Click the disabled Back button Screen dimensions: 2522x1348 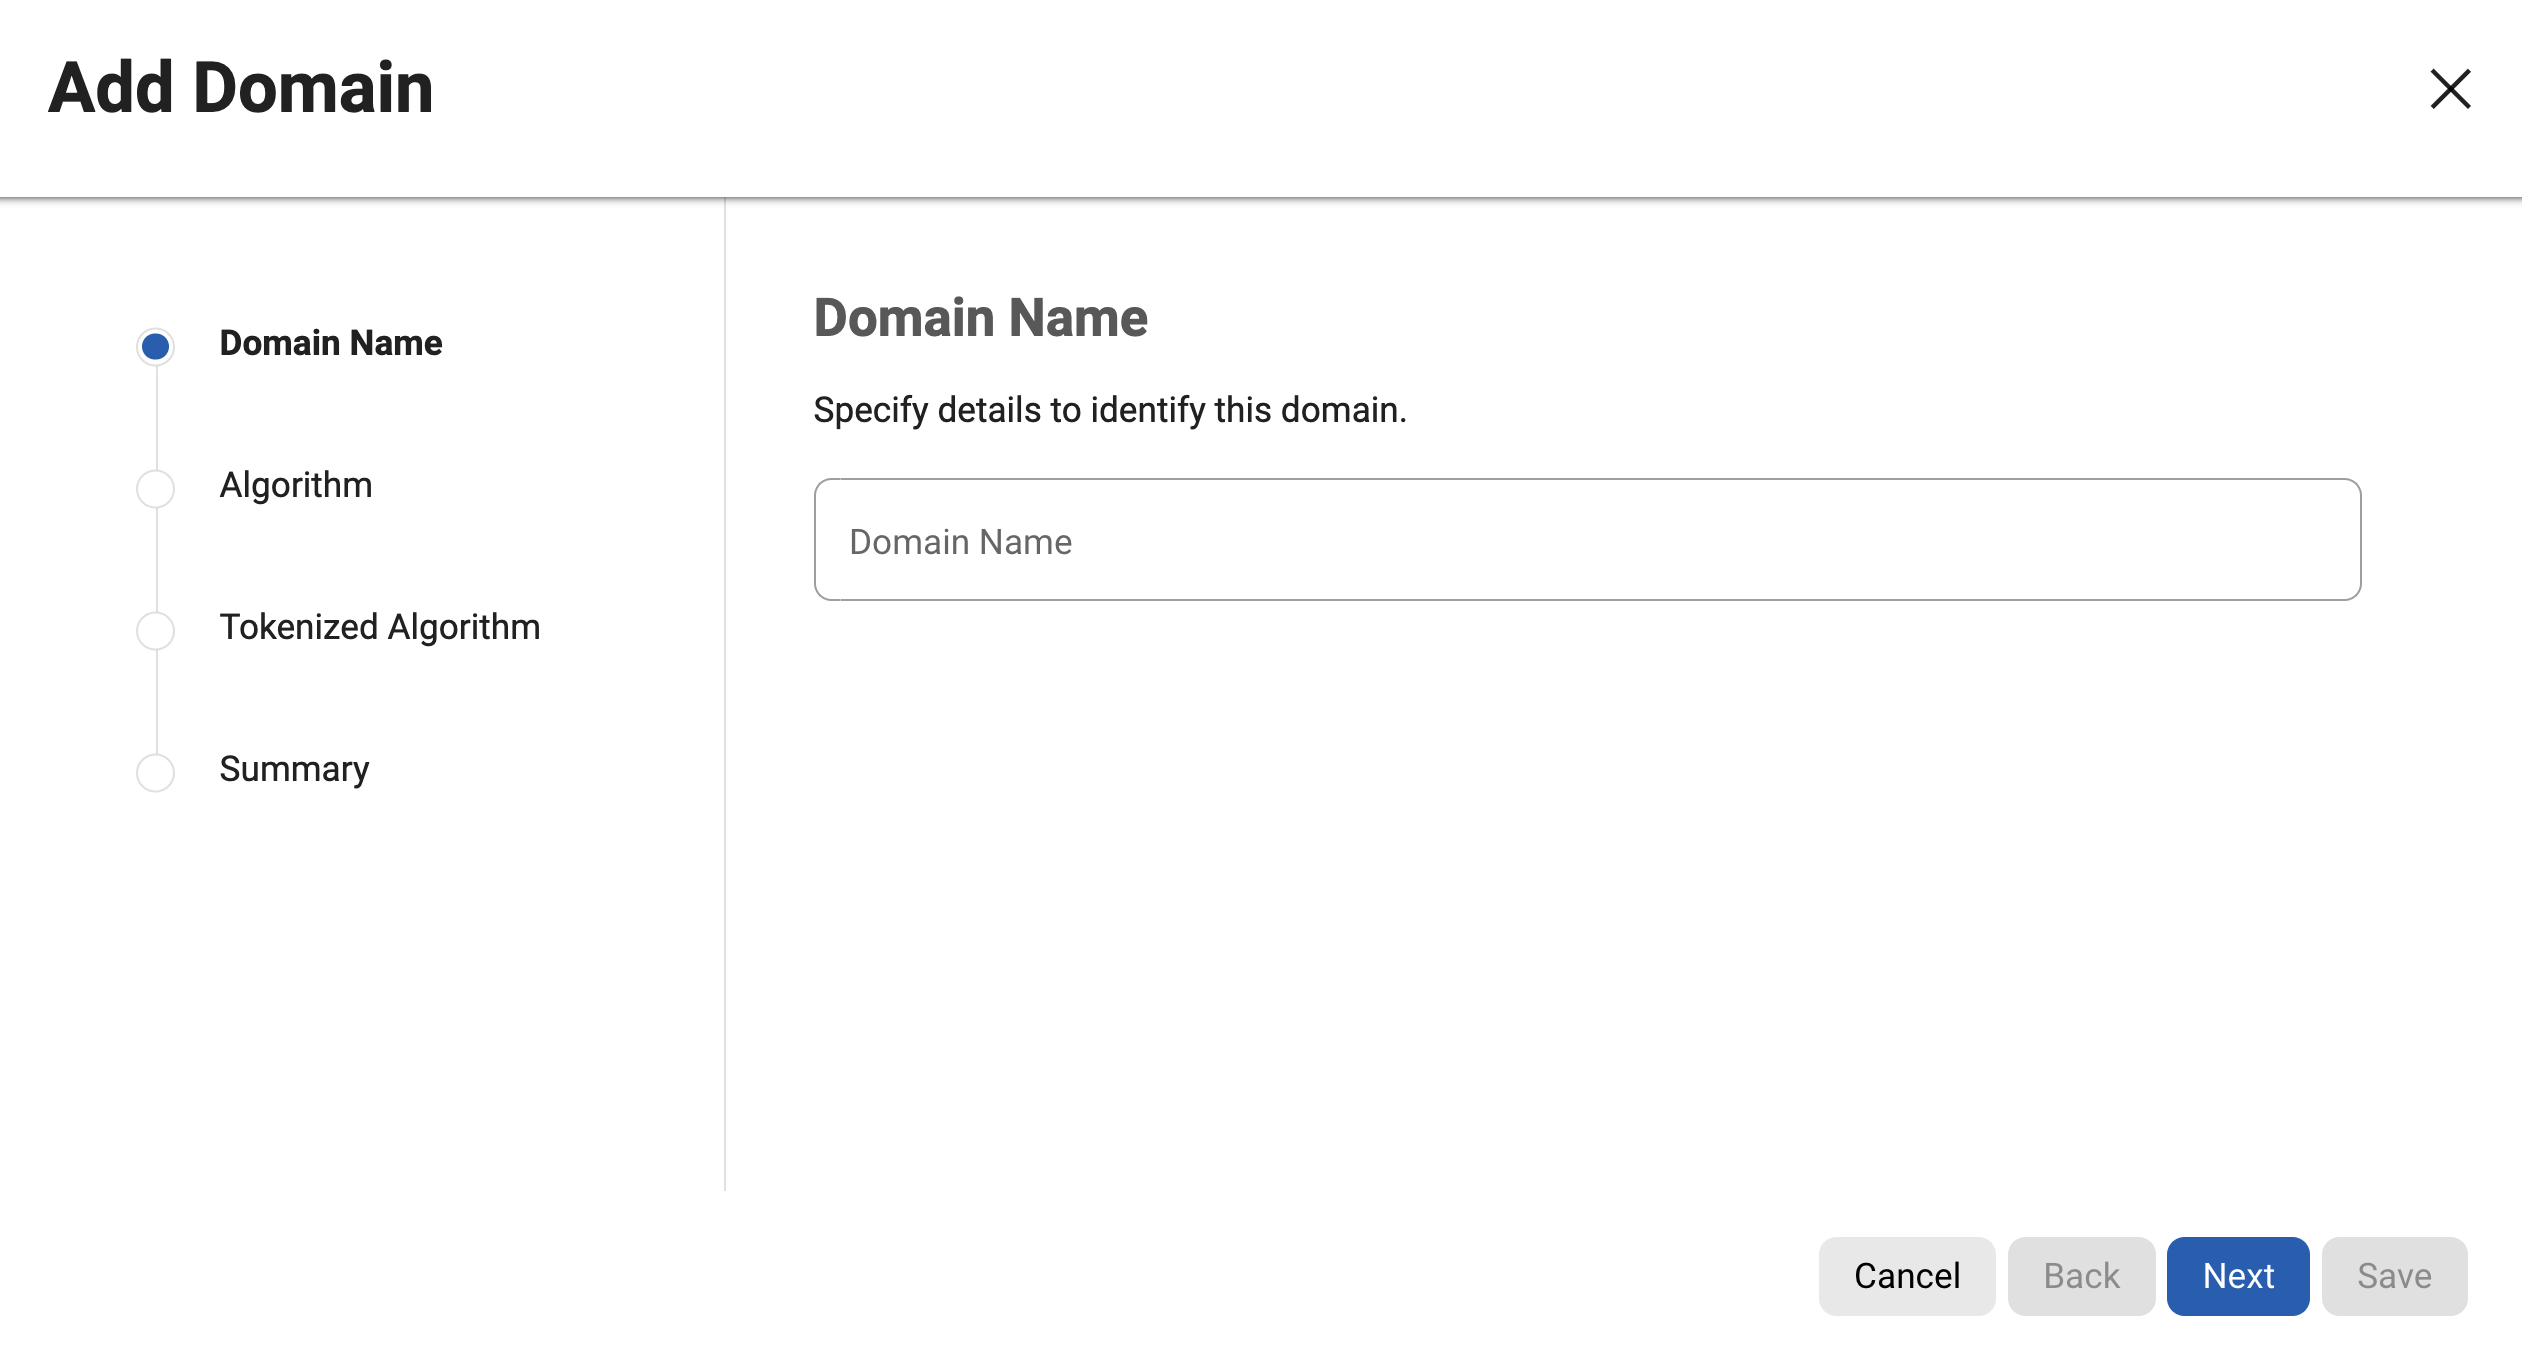coord(2081,1275)
